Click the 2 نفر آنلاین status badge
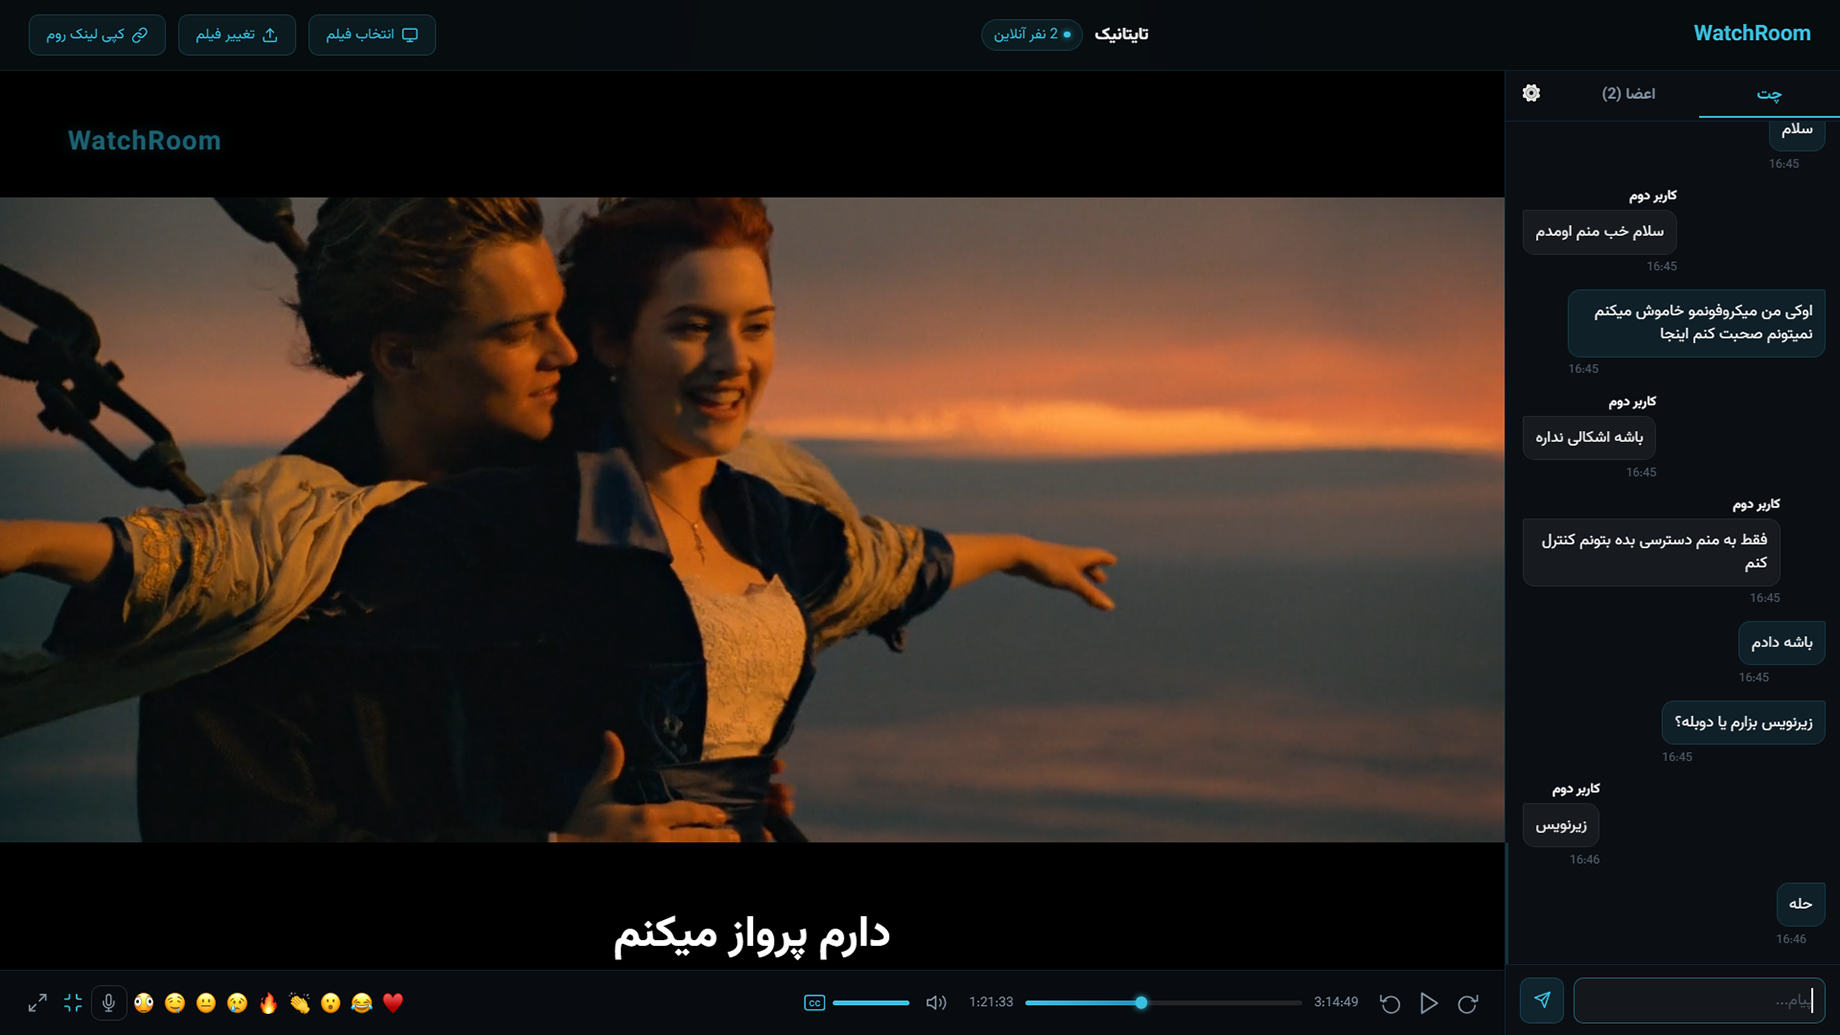Viewport: 1840px width, 1035px height. 1031,34
